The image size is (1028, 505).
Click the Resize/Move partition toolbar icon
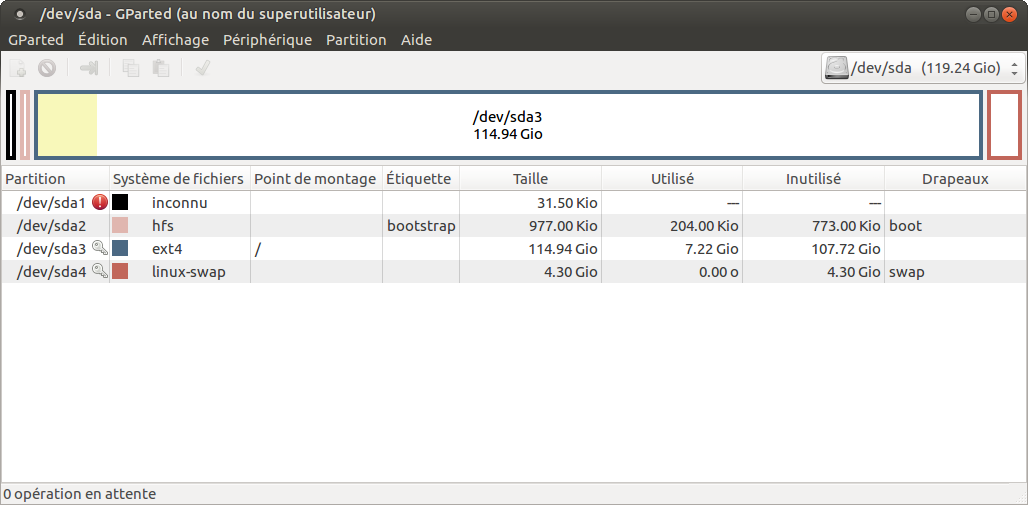click(x=89, y=68)
